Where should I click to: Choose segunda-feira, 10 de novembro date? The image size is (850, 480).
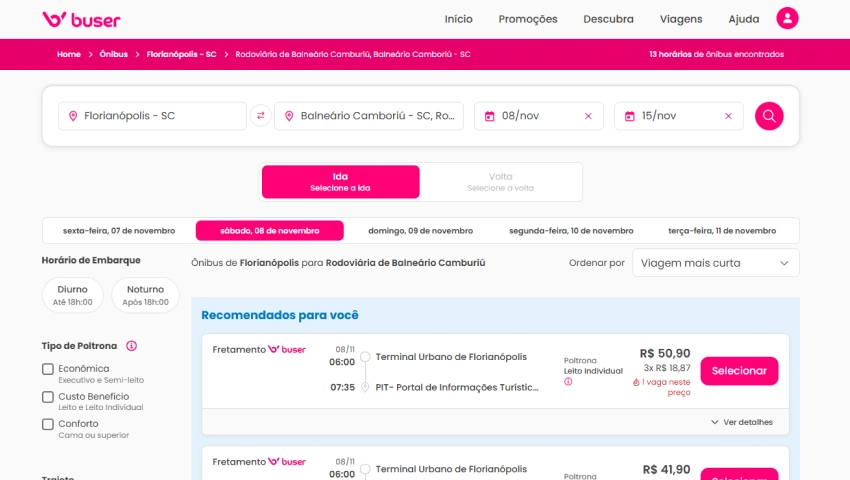(x=571, y=231)
